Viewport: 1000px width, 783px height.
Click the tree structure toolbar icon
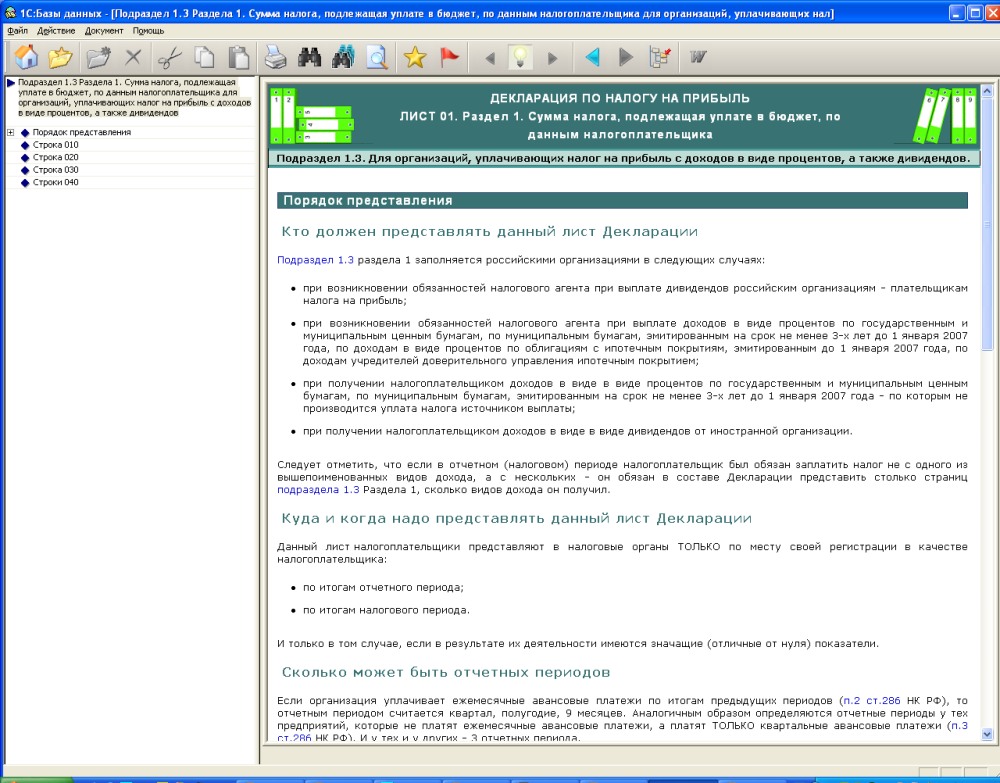(660, 57)
